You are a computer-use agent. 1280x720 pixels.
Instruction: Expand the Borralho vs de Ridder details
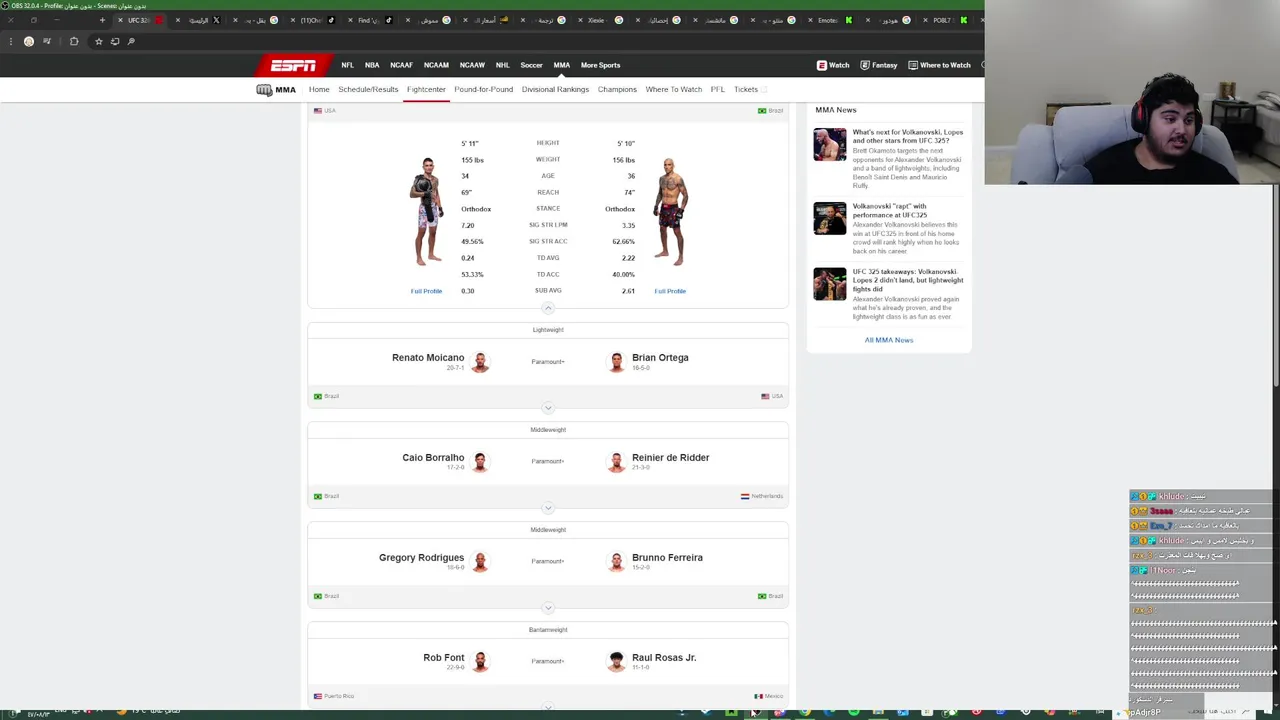point(548,508)
